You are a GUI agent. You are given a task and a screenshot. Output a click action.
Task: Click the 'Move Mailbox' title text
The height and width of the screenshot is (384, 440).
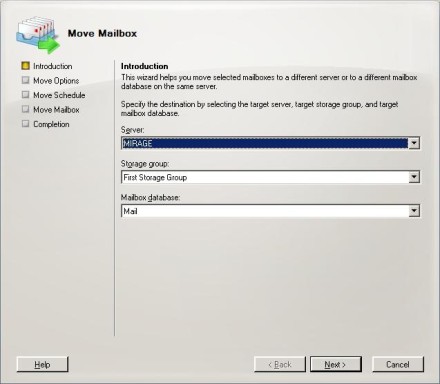[102, 33]
